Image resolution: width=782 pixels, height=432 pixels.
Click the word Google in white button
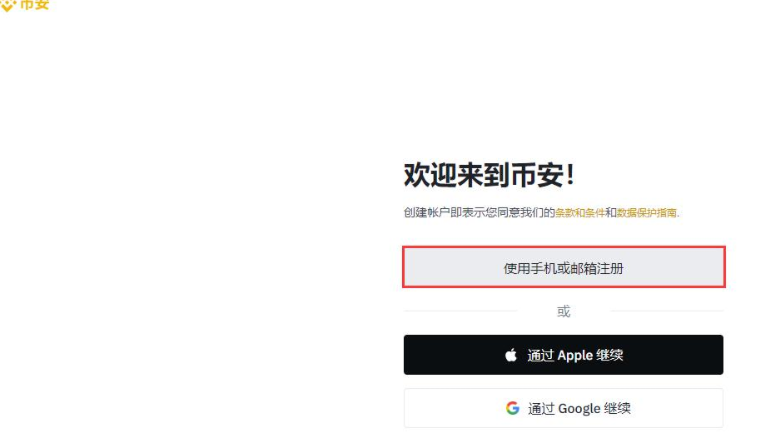click(579, 409)
